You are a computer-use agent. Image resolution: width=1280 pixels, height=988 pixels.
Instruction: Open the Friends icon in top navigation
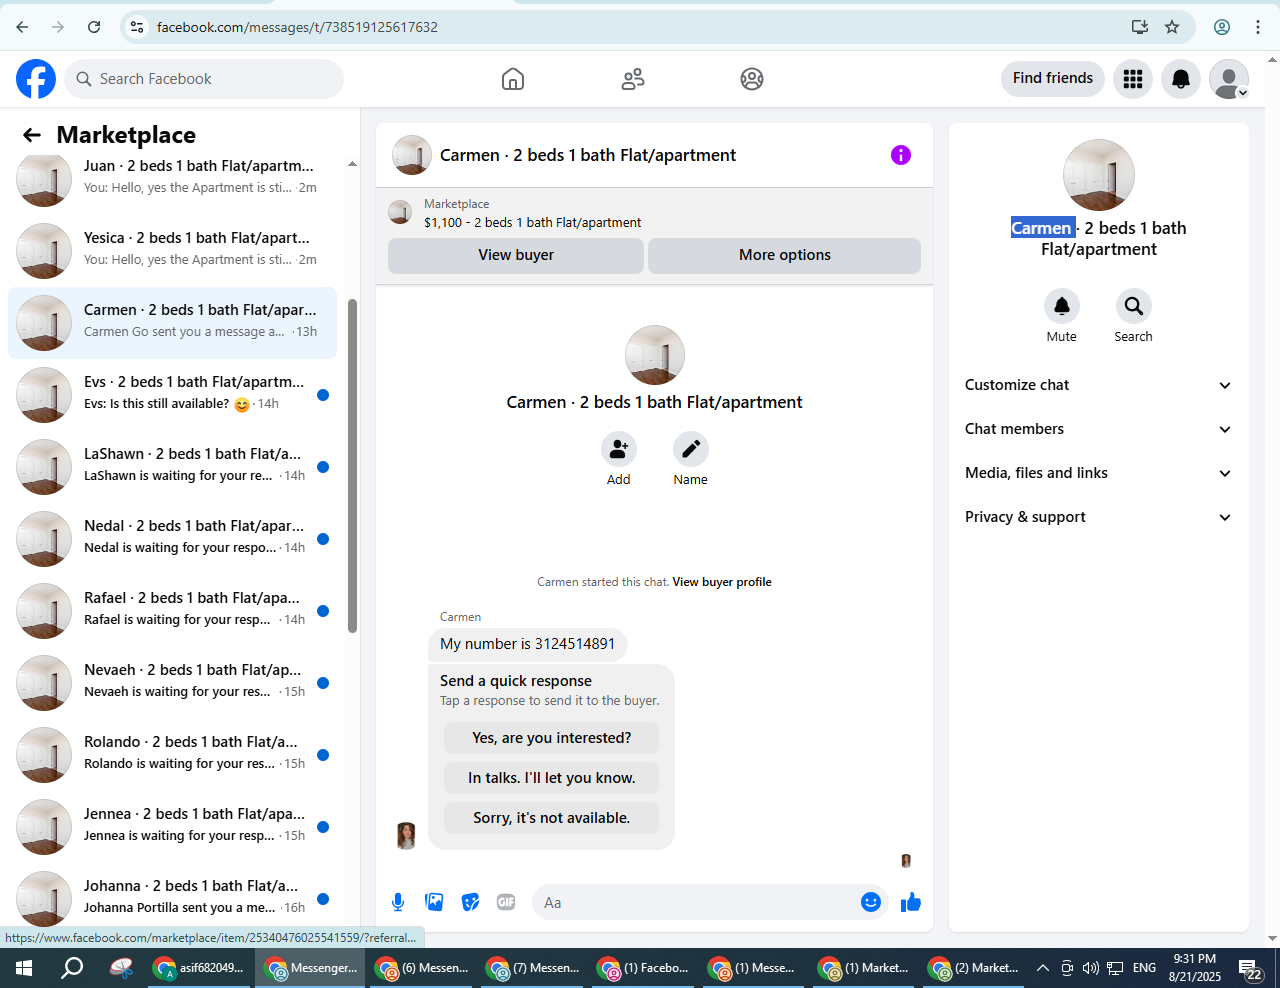point(633,79)
